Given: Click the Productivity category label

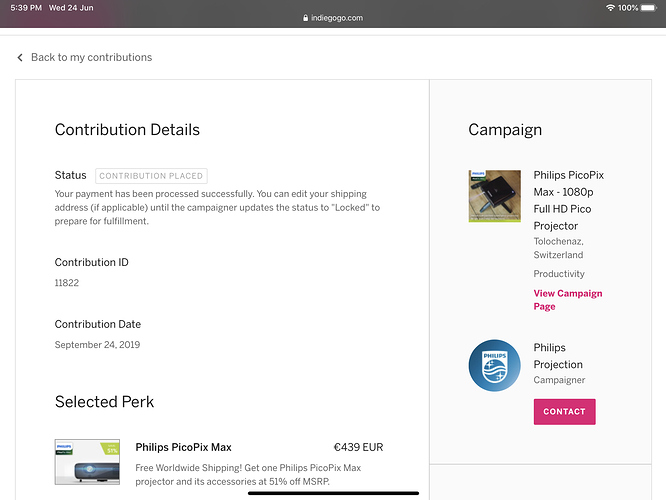Looking at the screenshot, I should pos(559,274).
